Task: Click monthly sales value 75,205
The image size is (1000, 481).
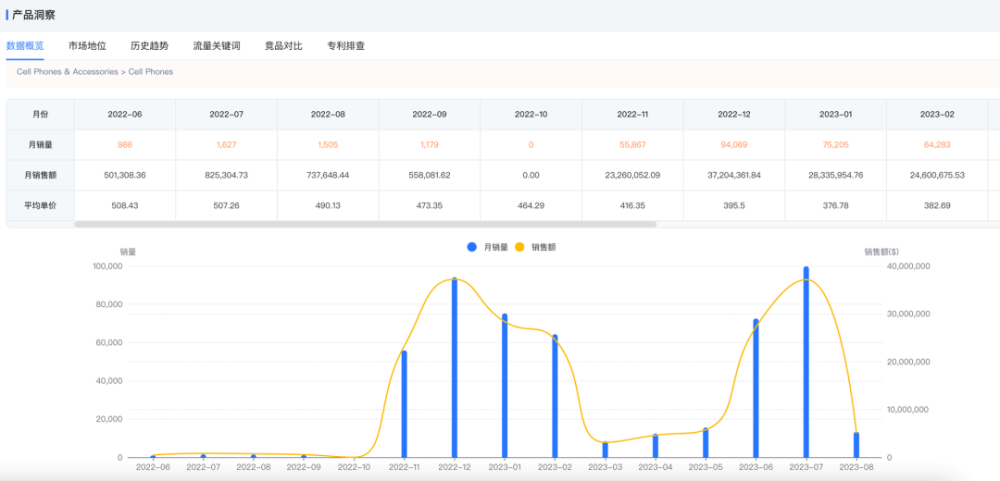Action: (x=835, y=145)
